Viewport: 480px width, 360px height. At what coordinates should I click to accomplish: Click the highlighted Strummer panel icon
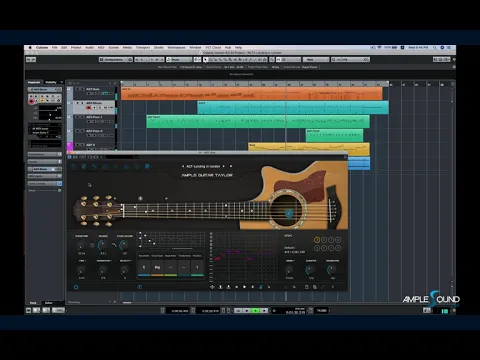pos(84,166)
